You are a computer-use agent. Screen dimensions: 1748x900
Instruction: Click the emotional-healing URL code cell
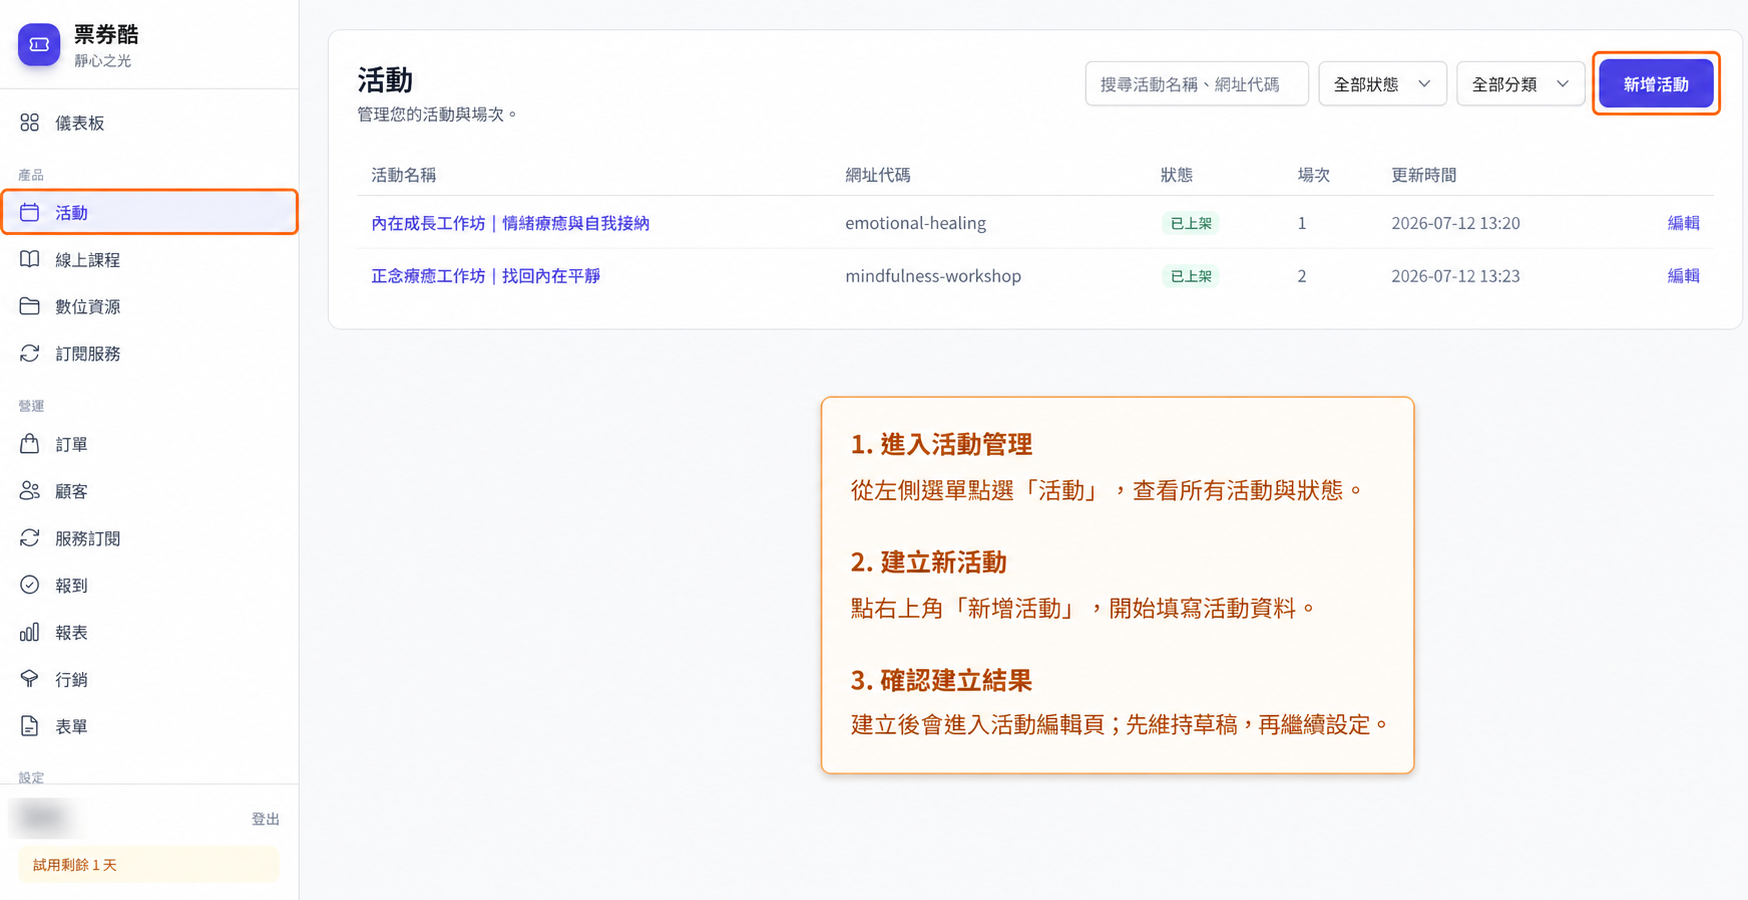point(915,223)
